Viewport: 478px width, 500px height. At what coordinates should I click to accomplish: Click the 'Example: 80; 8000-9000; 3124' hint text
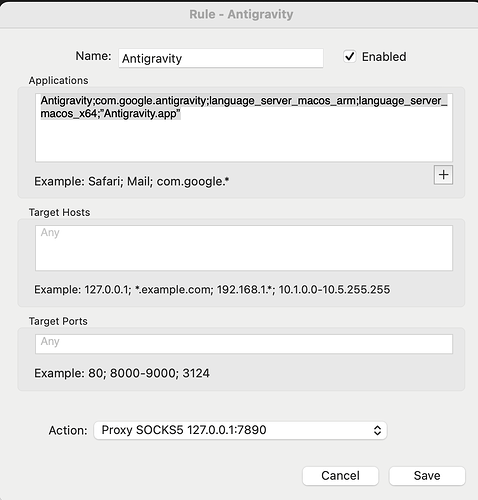[x=122, y=373]
